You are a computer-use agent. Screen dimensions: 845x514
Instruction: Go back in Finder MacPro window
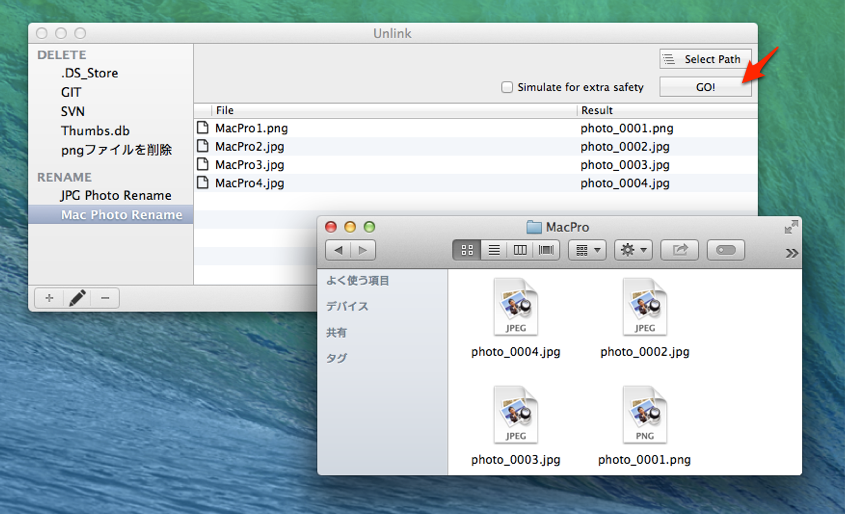[x=338, y=250]
